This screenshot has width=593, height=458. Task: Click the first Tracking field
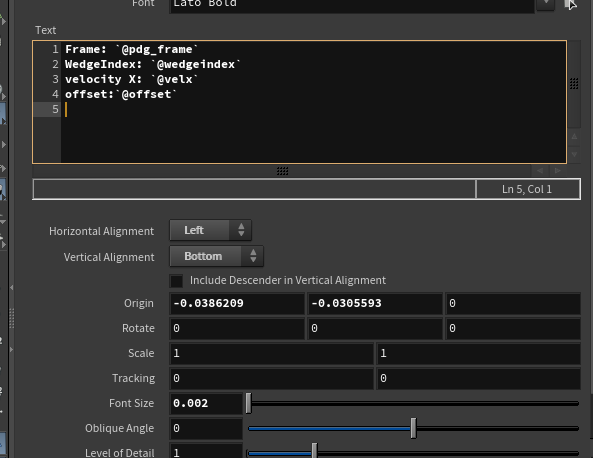point(271,378)
